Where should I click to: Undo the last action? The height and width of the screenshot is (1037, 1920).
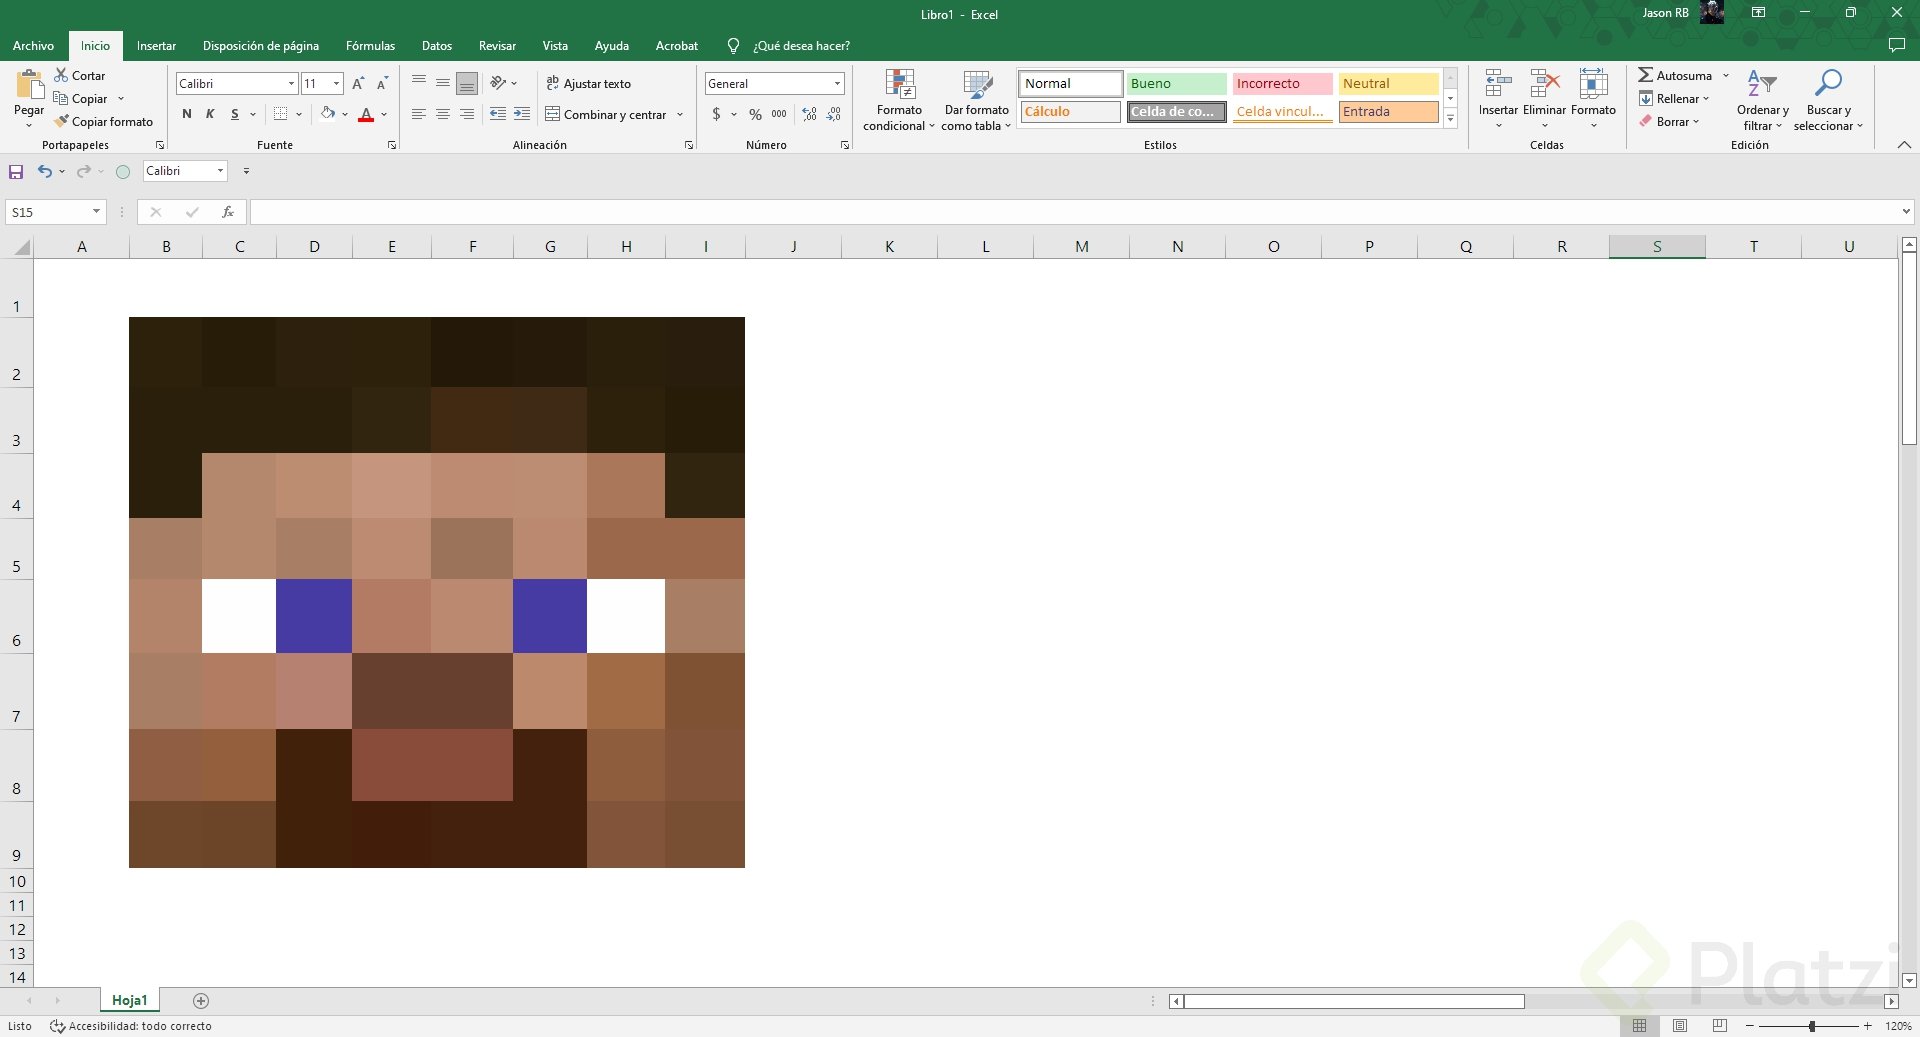[x=44, y=172]
